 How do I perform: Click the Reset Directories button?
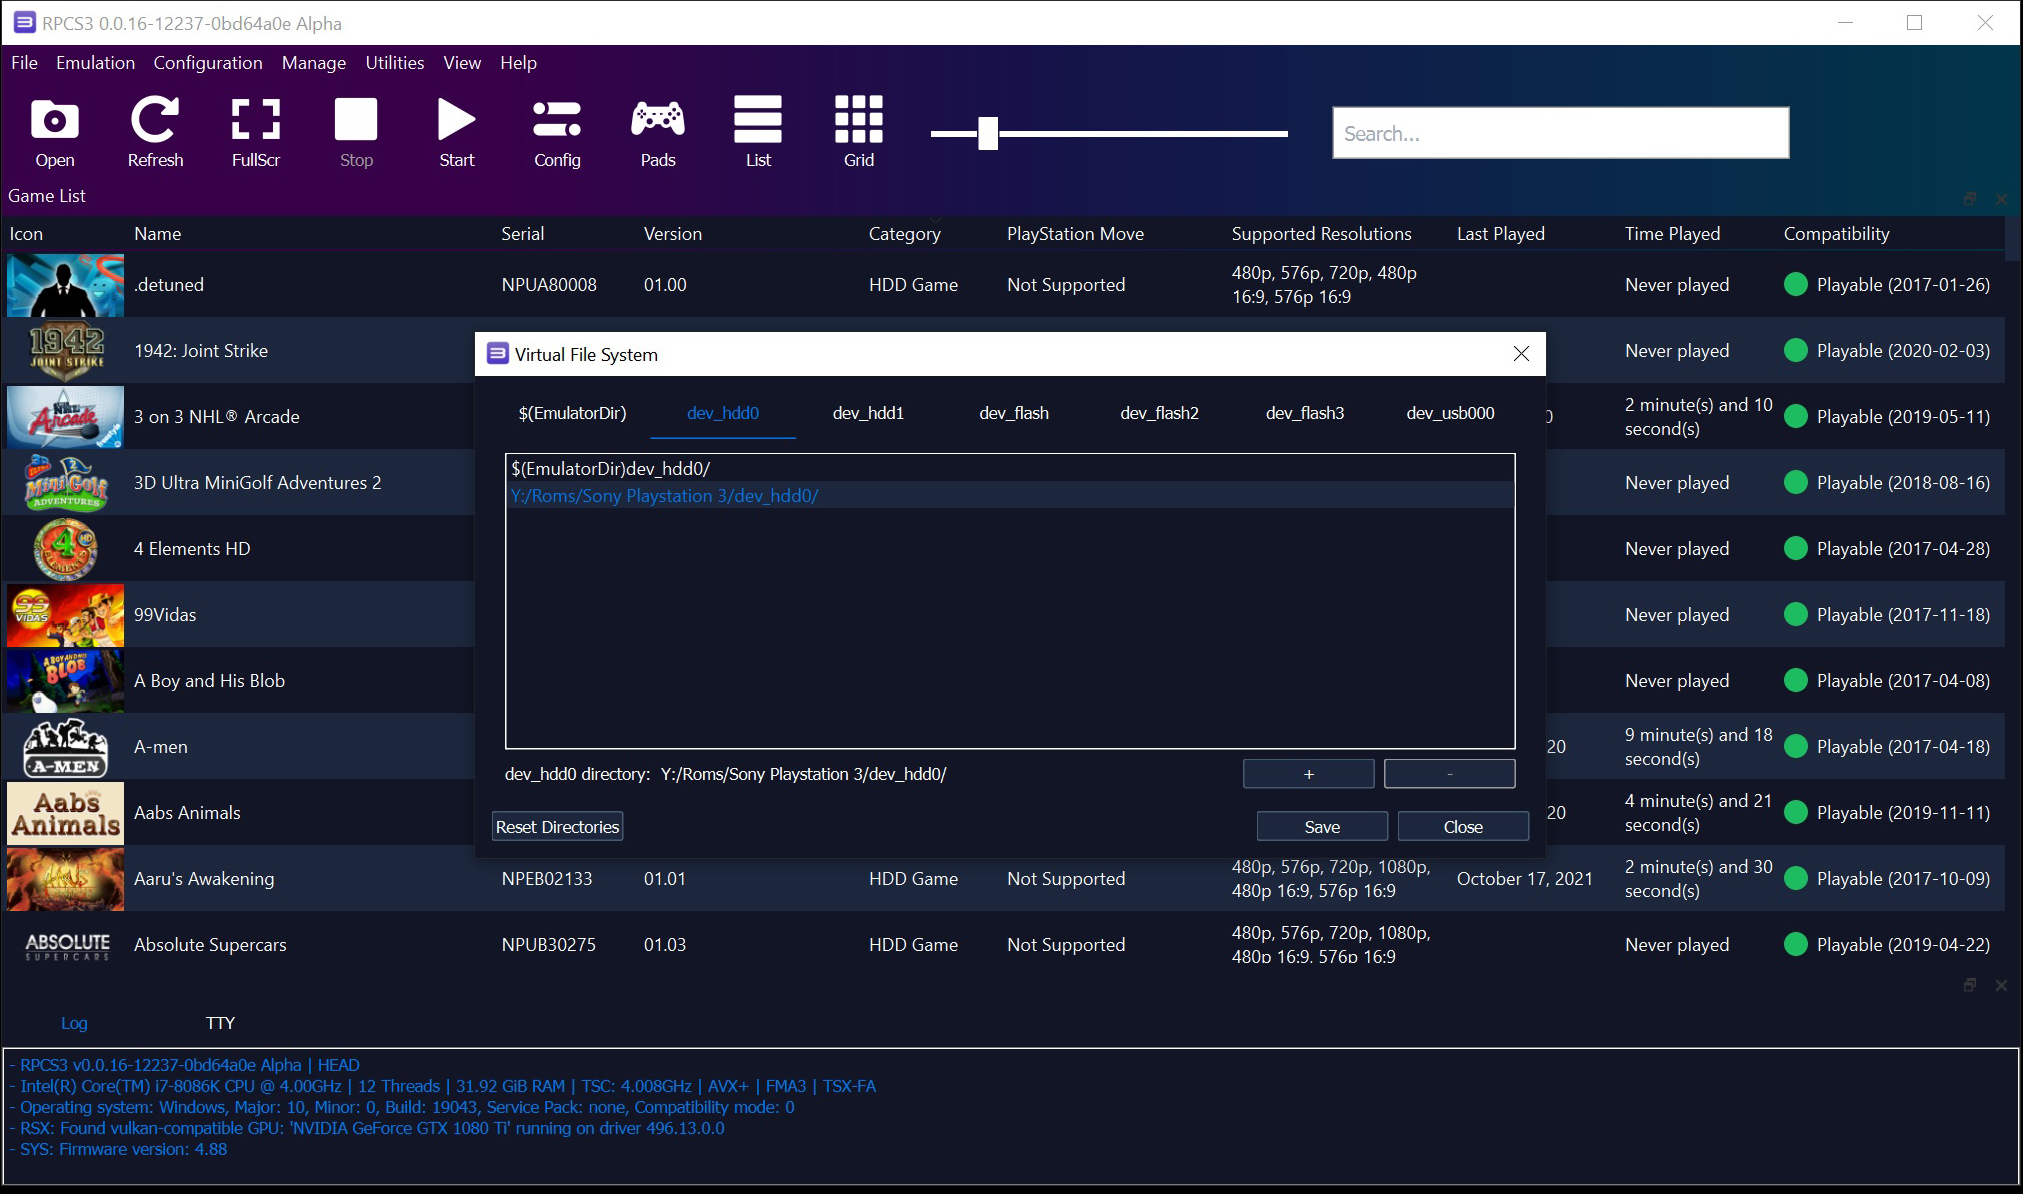tap(557, 827)
